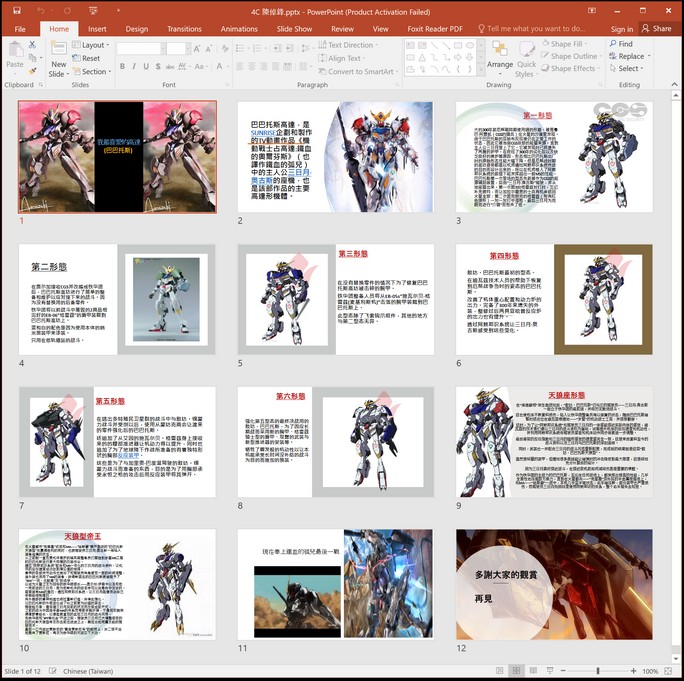
Task: Increase font size with larger A icon
Action: pos(197,48)
